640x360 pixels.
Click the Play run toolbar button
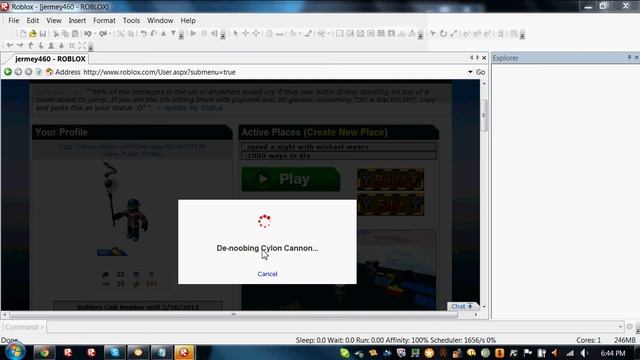[x=193, y=34]
